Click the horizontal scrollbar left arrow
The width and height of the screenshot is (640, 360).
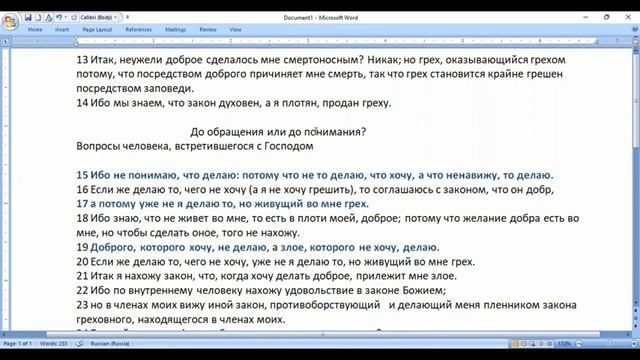point(4,335)
